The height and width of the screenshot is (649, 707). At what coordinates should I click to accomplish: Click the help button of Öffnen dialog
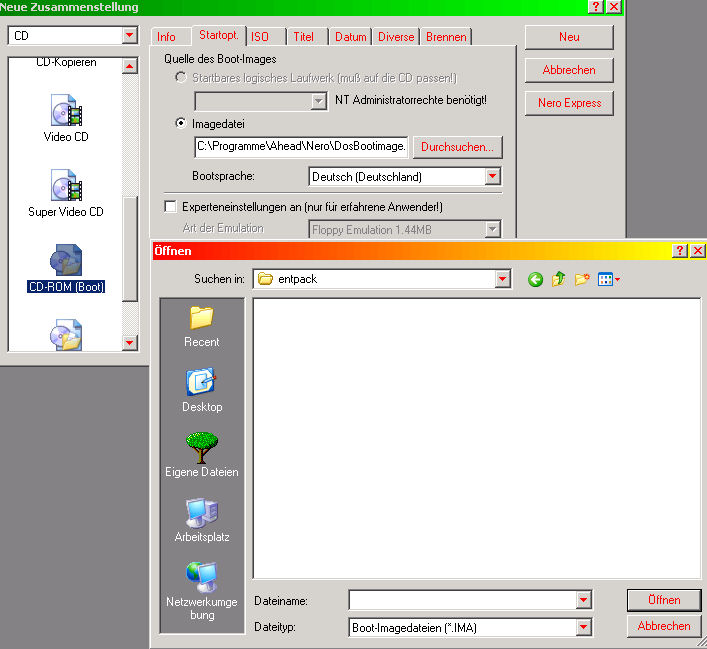pos(679,250)
